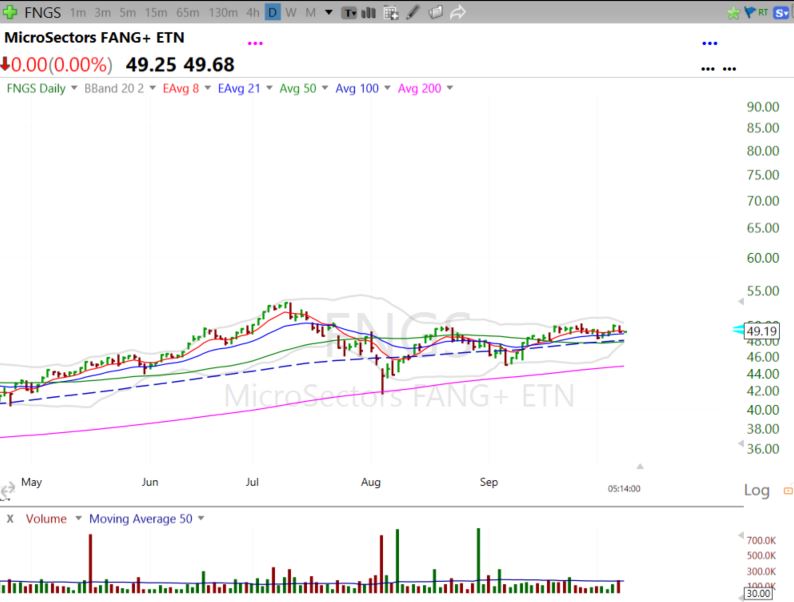Select the daily D time frame

[x=272, y=13]
